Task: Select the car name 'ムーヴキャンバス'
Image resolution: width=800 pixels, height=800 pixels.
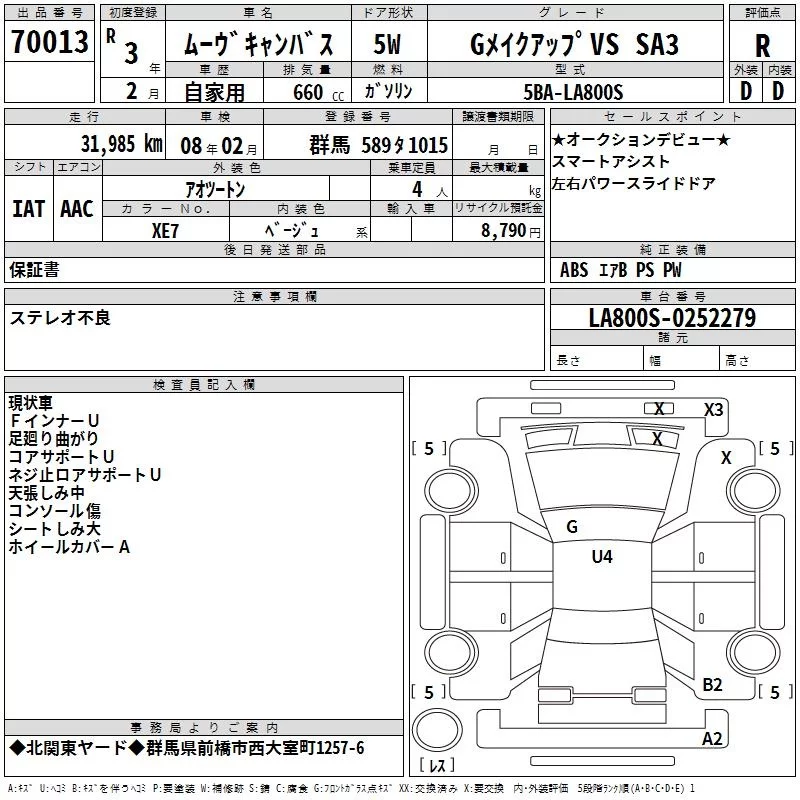Action: [x=258, y=43]
